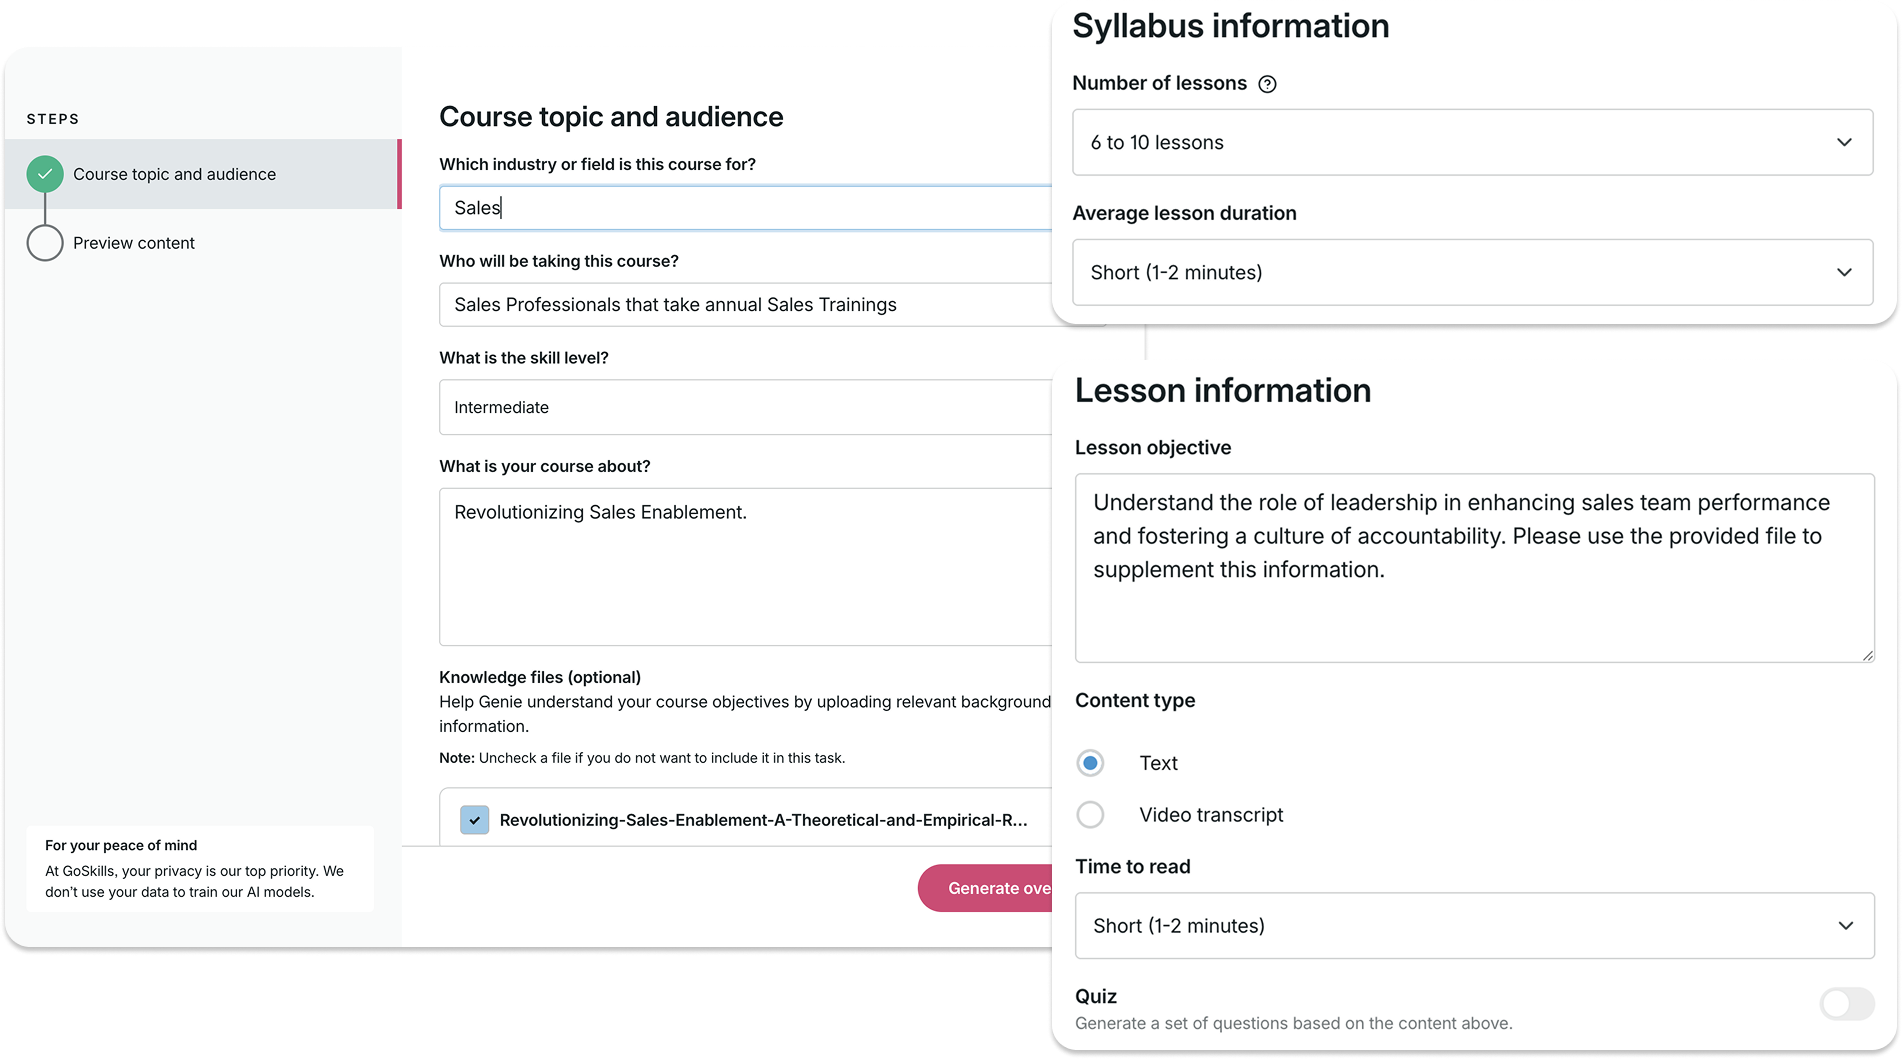Click the help icon next to Number of lessons
1902x1059 pixels.
pos(1268,84)
